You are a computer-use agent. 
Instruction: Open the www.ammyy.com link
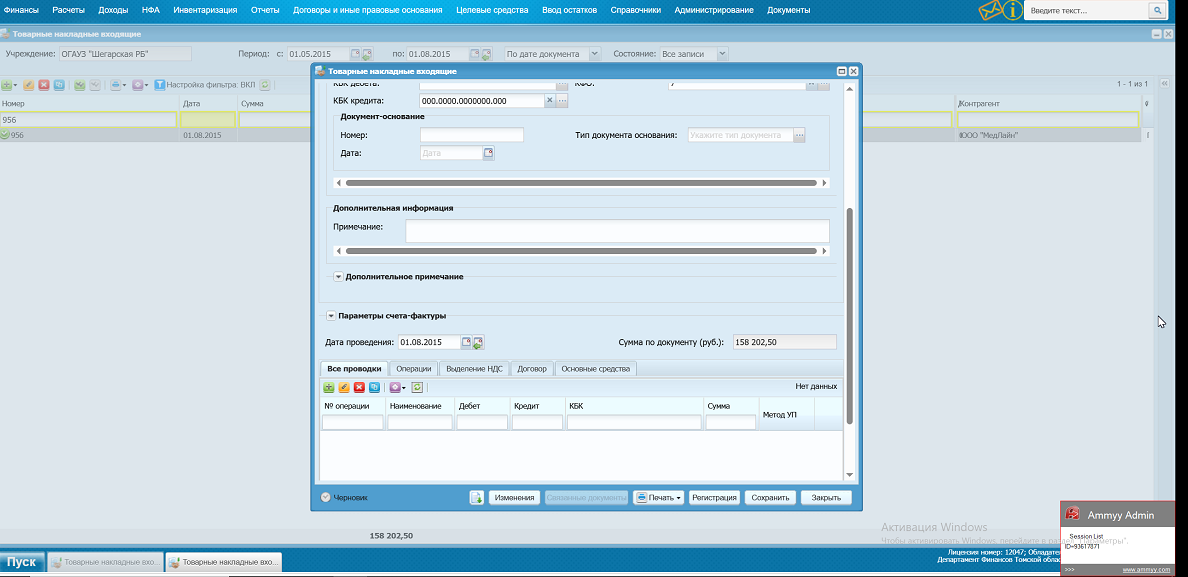click(1146, 569)
